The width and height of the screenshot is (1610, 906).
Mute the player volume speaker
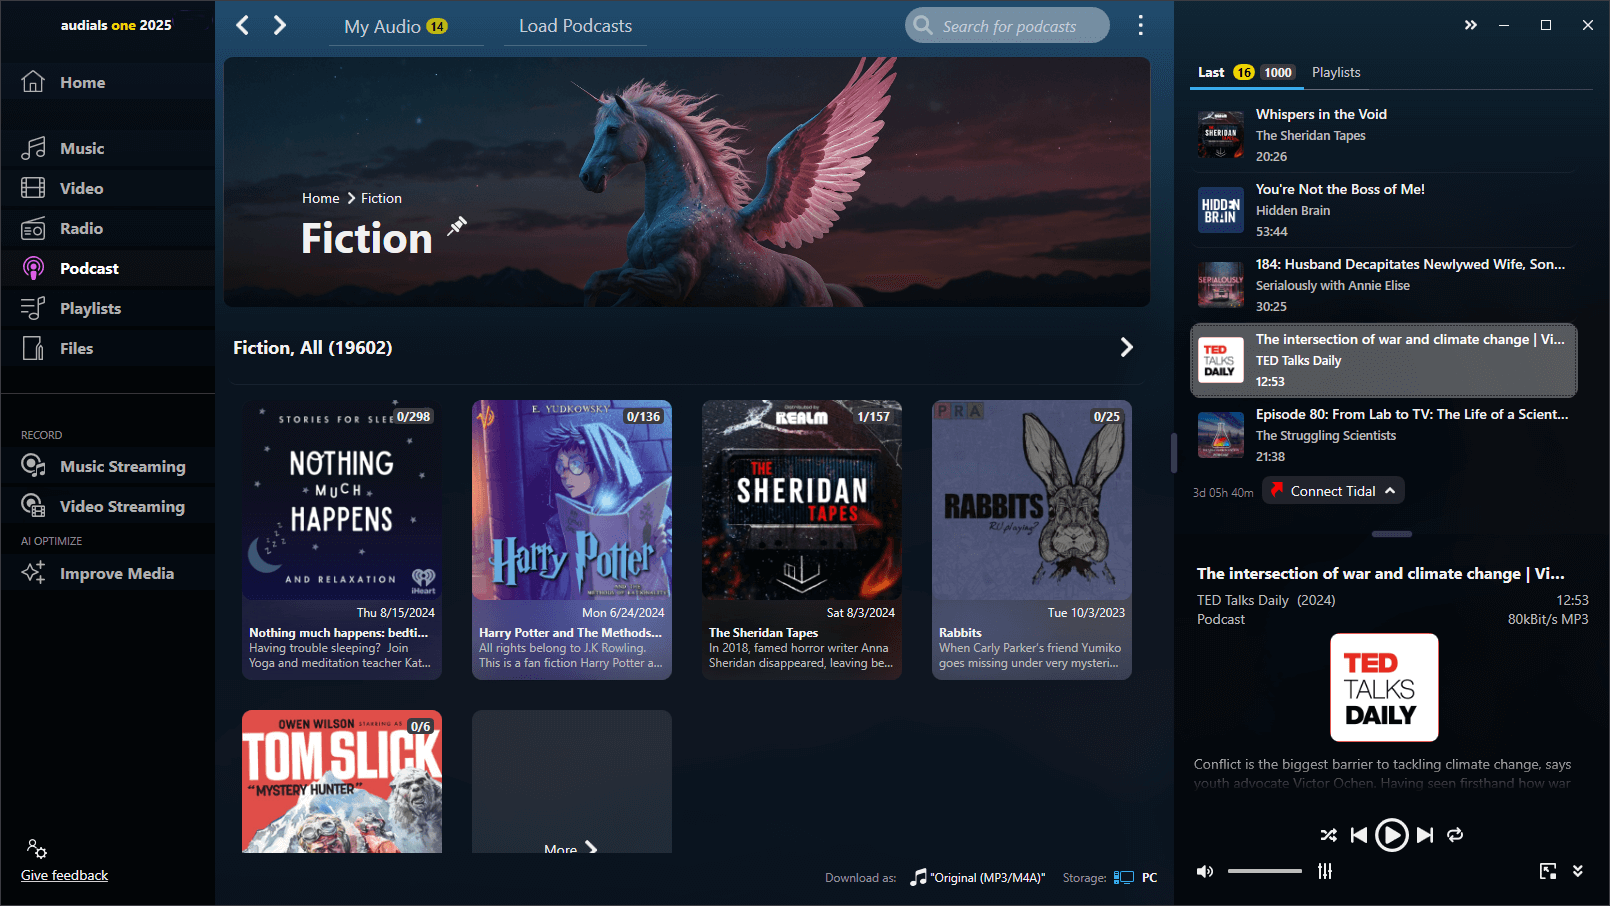click(x=1205, y=871)
